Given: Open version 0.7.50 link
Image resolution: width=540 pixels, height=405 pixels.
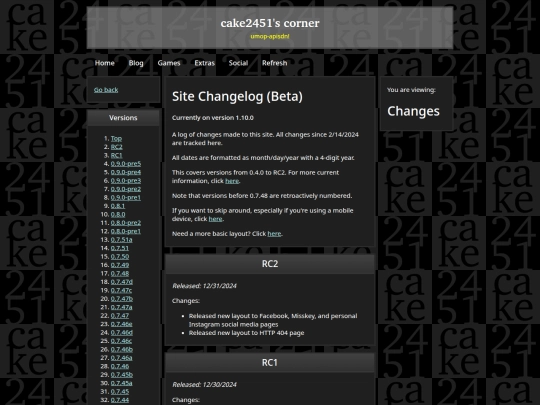Looking at the screenshot, I should click(120, 257).
